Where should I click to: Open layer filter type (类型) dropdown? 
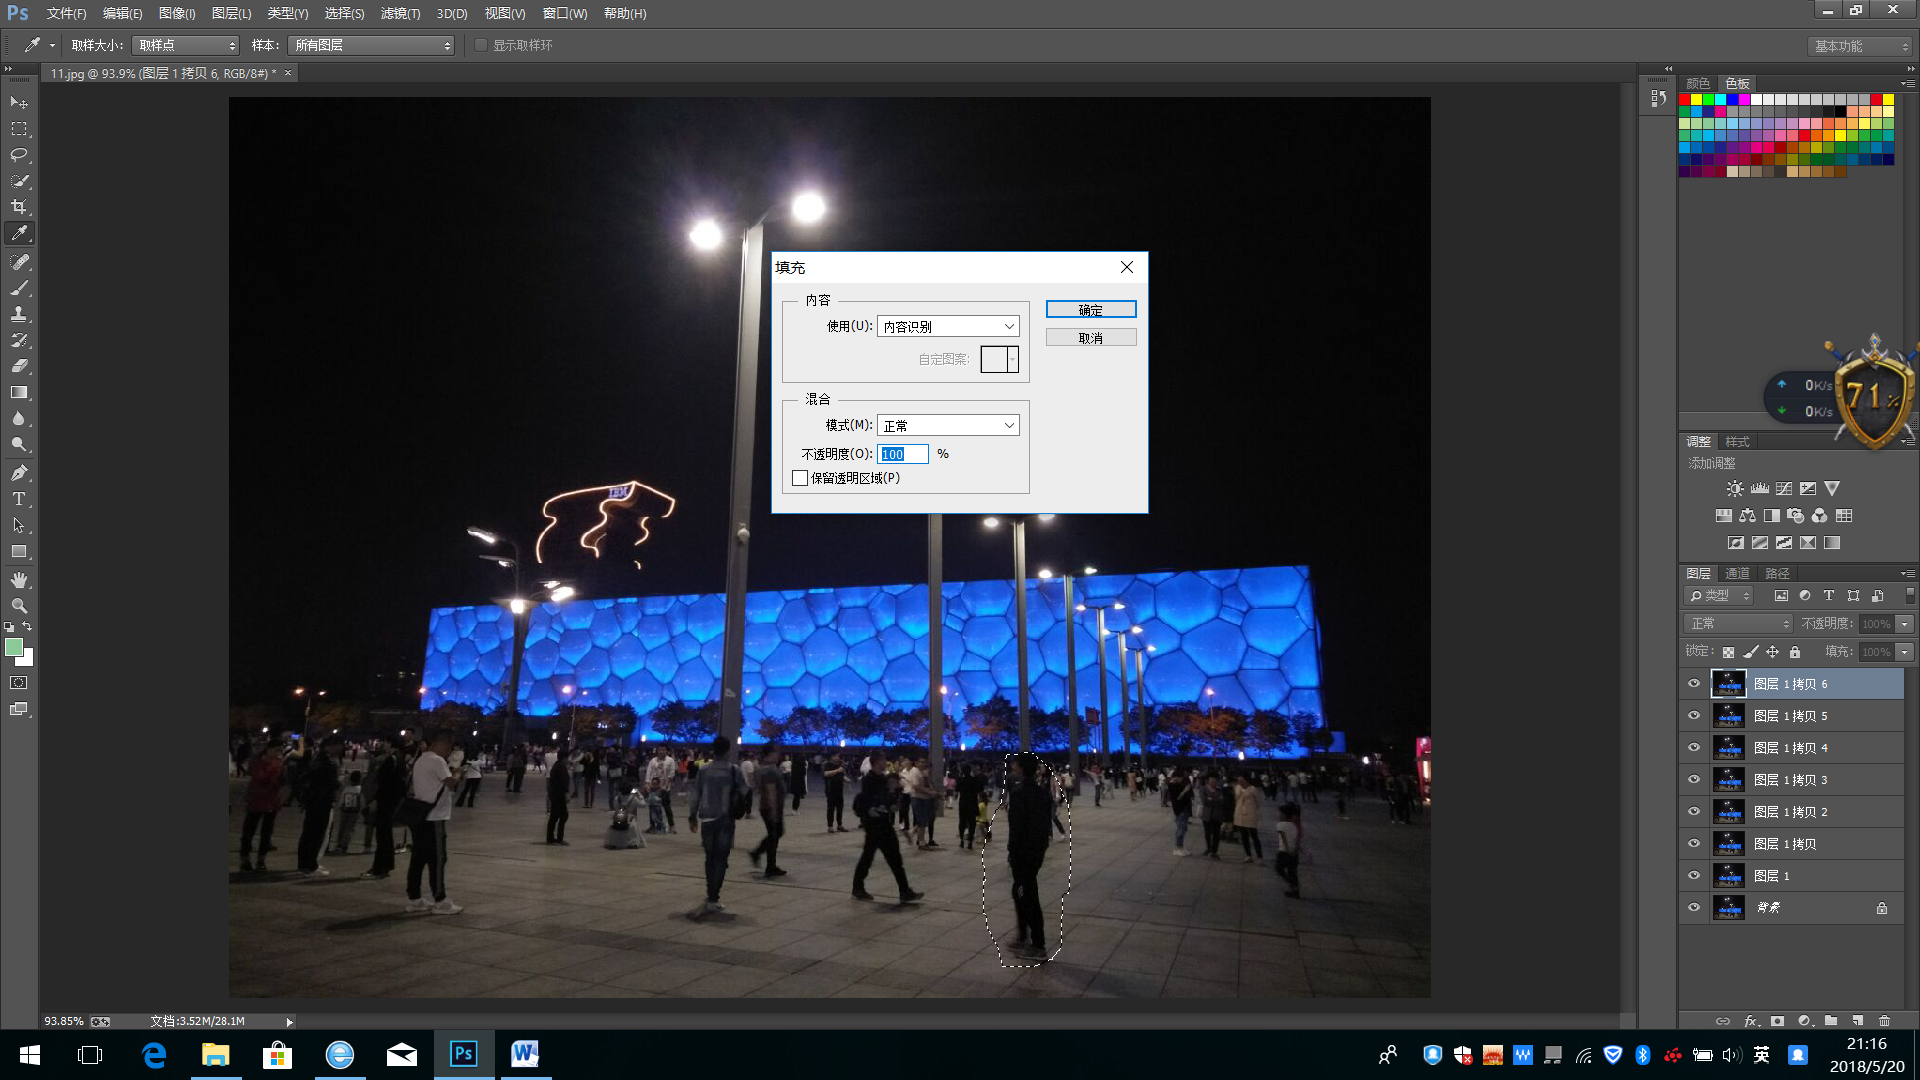coord(1719,596)
